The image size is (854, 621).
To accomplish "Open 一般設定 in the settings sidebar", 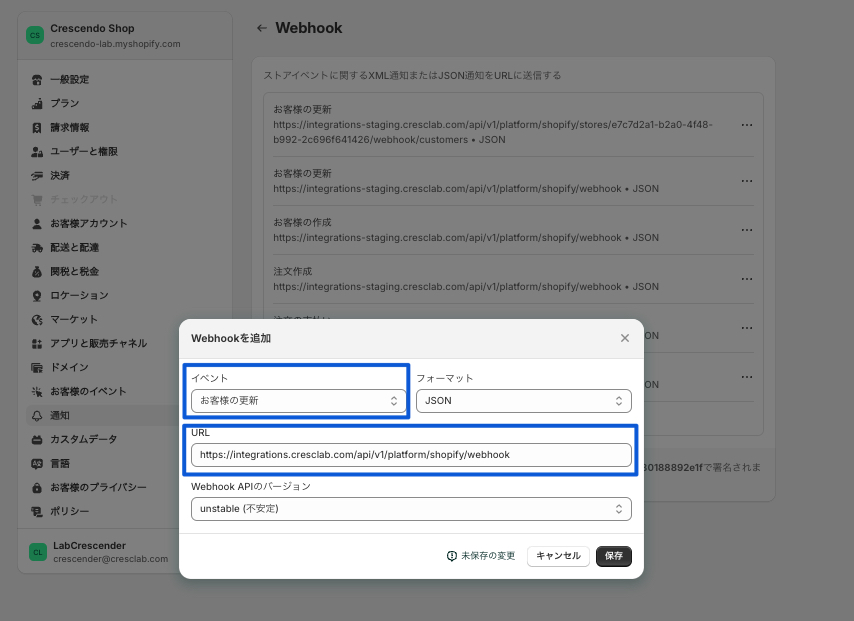I will (69, 79).
